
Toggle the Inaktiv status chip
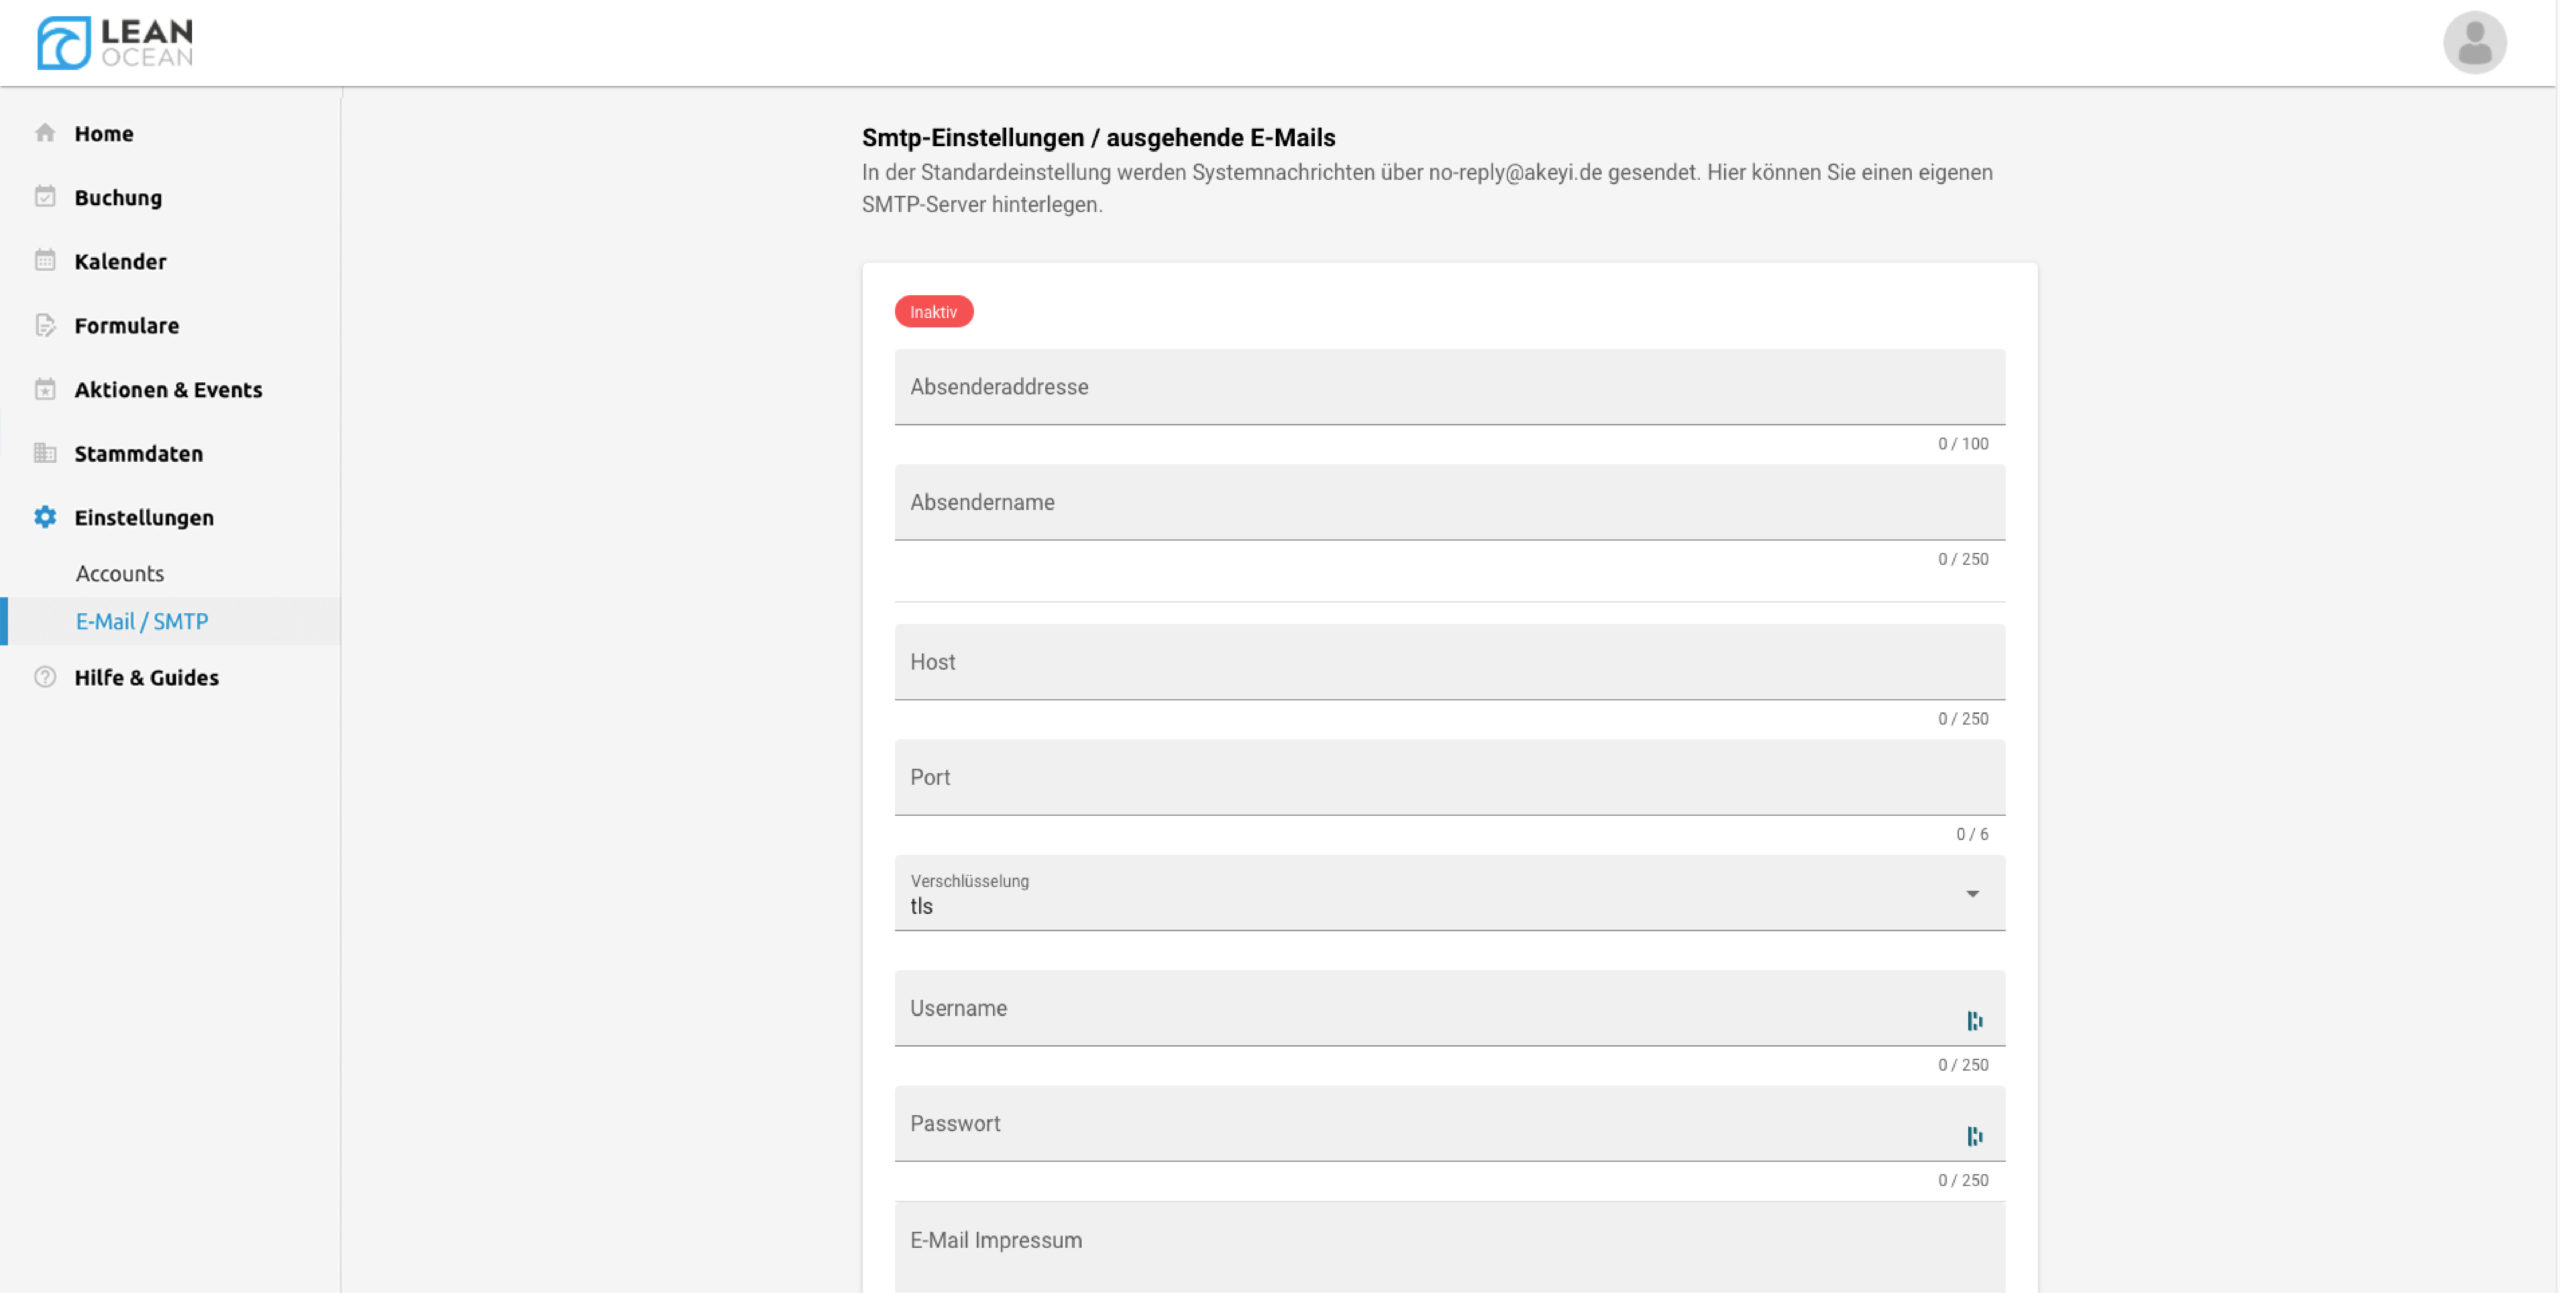pyautogui.click(x=933, y=312)
